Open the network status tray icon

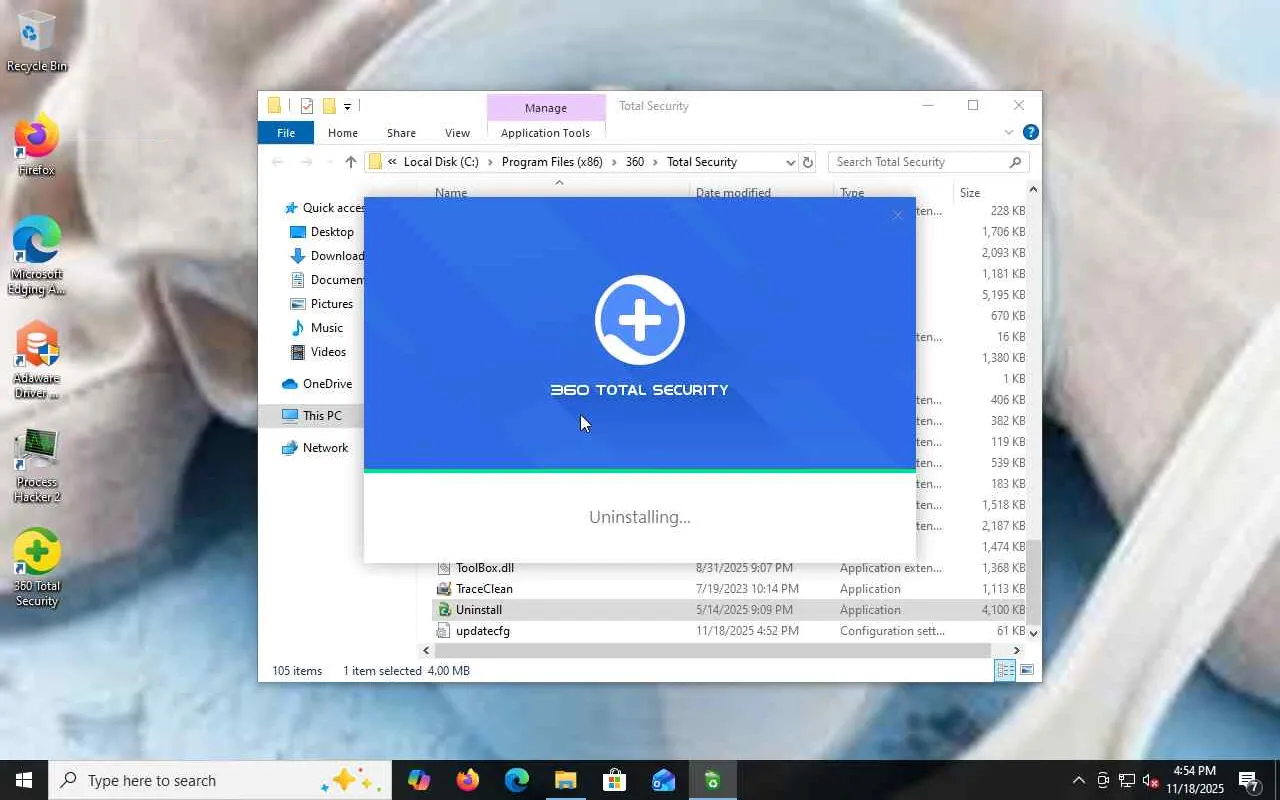(x=1127, y=780)
